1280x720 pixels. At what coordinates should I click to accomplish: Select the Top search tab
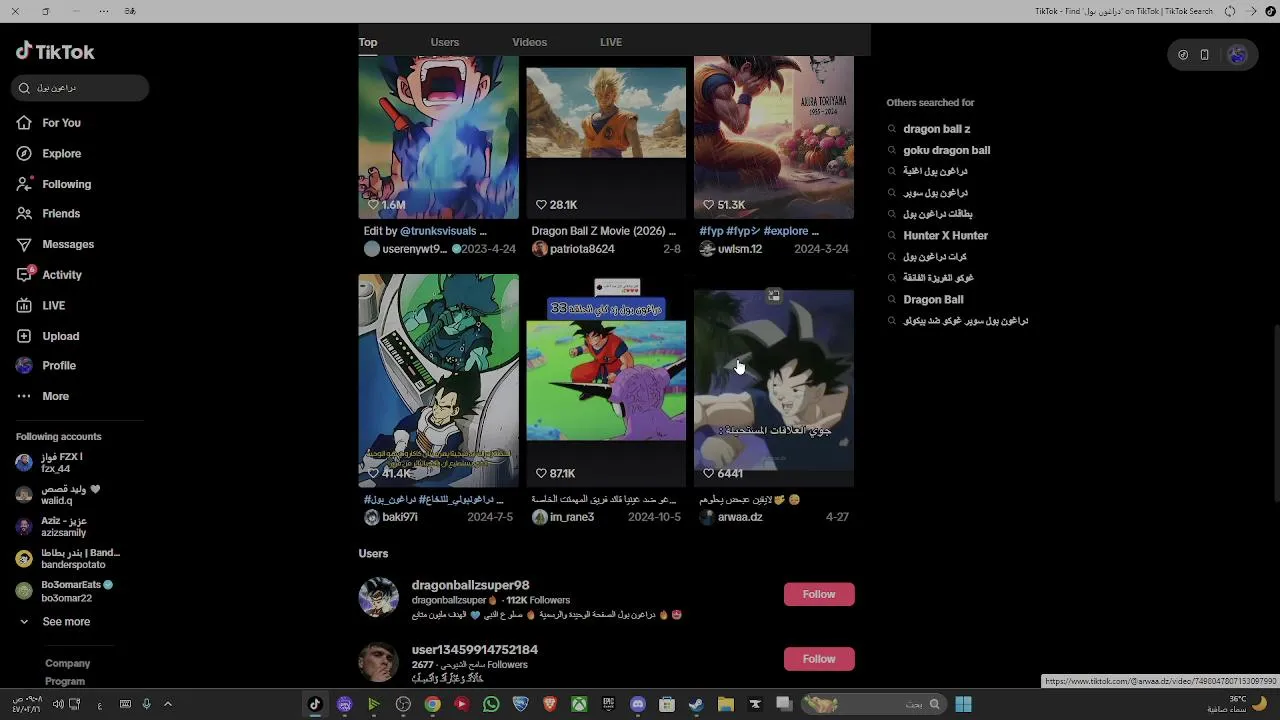coord(368,42)
